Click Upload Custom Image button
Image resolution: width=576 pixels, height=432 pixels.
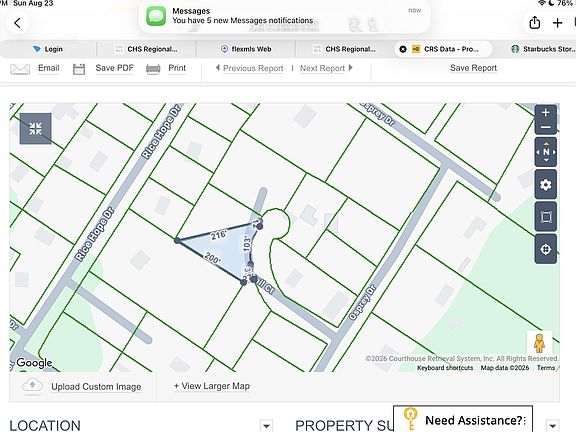tap(82, 386)
